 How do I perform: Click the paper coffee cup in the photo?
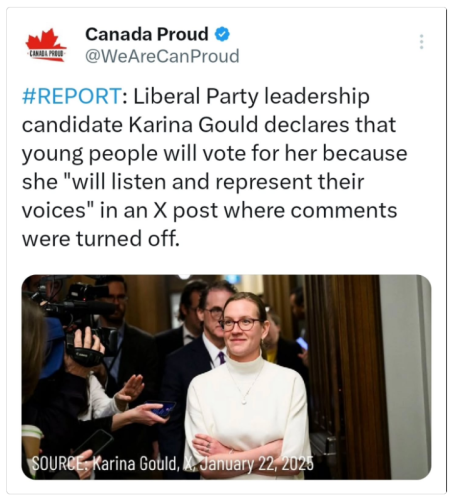(32, 442)
